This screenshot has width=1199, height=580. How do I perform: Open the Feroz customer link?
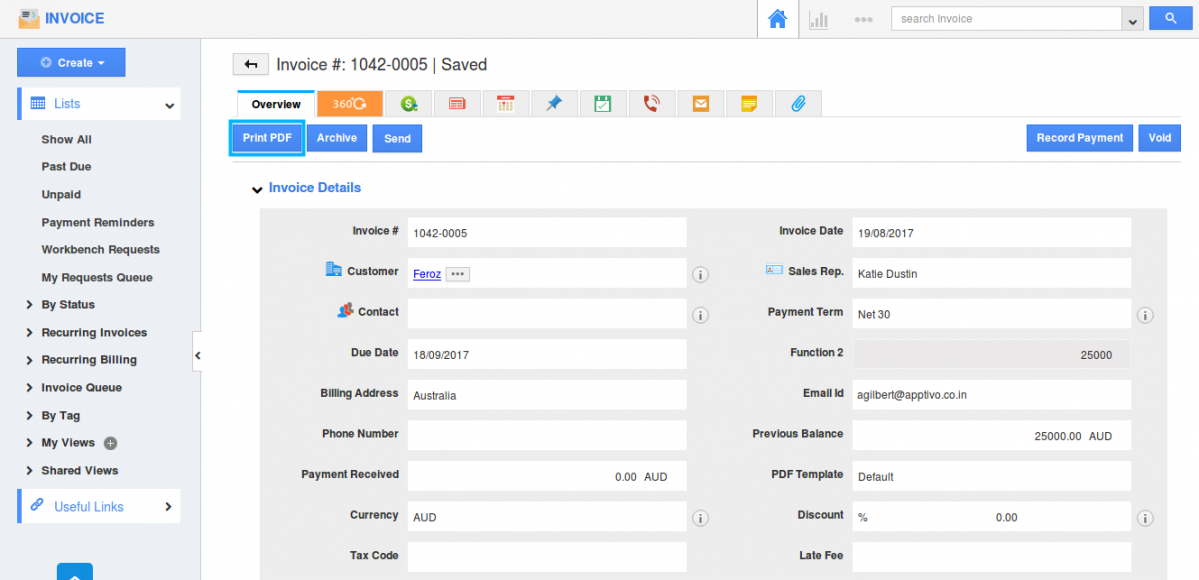tap(427, 273)
